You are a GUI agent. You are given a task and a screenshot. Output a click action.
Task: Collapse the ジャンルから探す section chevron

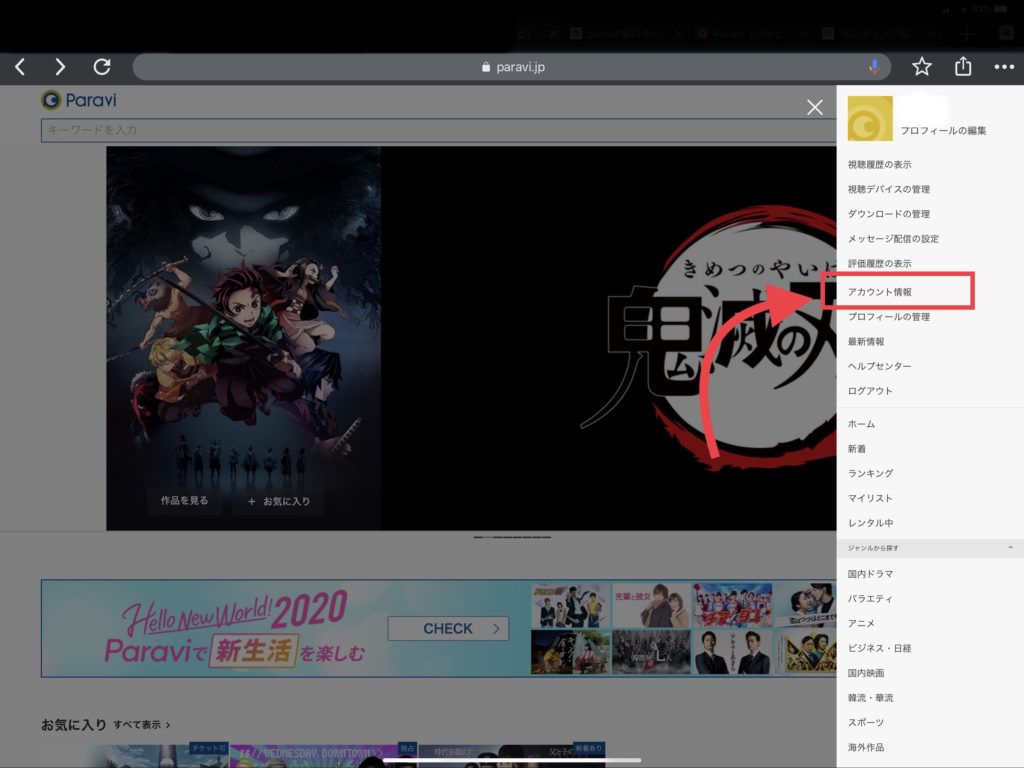click(x=1010, y=548)
